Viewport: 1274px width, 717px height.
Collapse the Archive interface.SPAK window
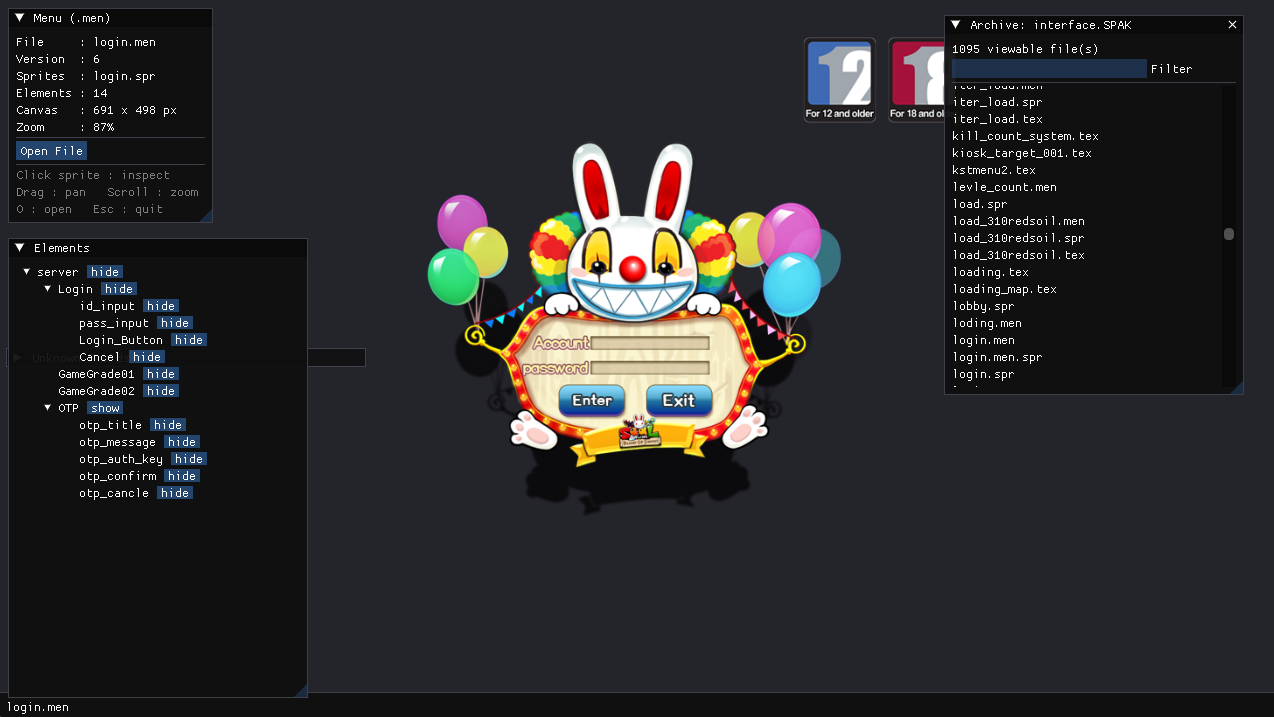[956, 25]
